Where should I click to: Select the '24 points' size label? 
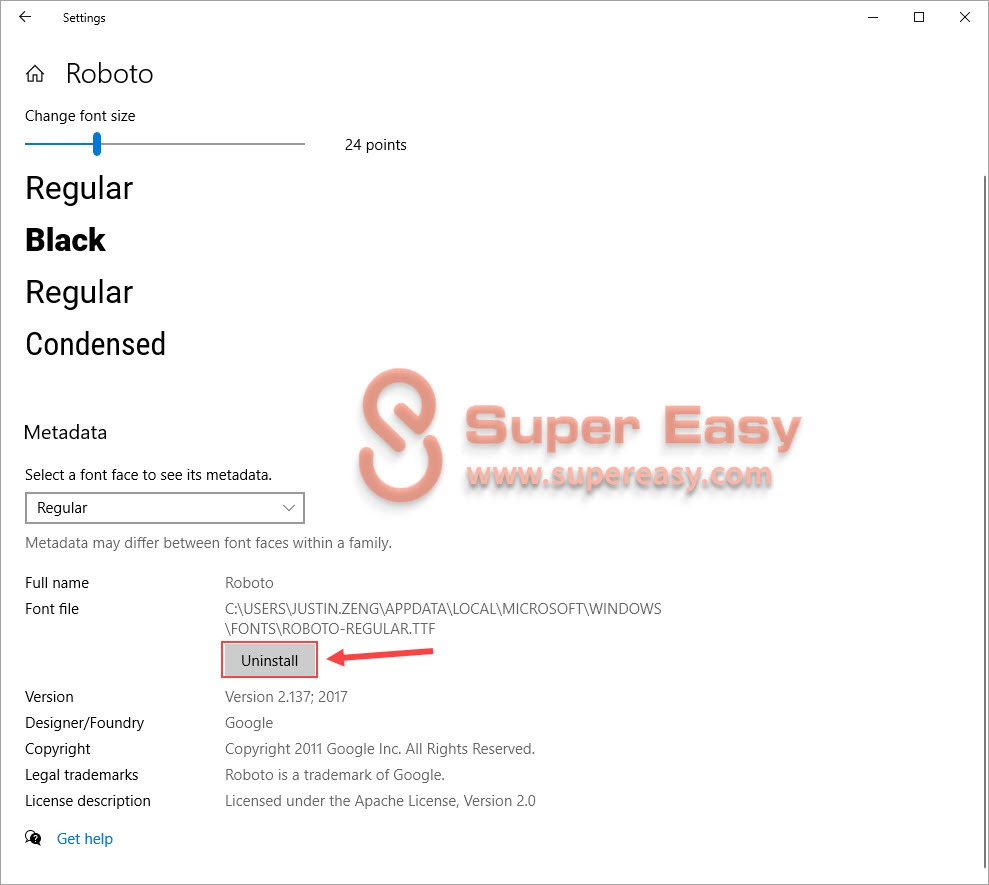[375, 144]
